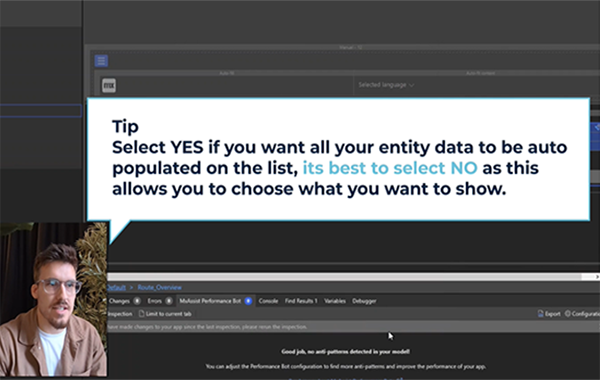Open the Performance Bot Configuration button
Image resolution: width=600 pixels, height=380 pixels.
click(582, 314)
